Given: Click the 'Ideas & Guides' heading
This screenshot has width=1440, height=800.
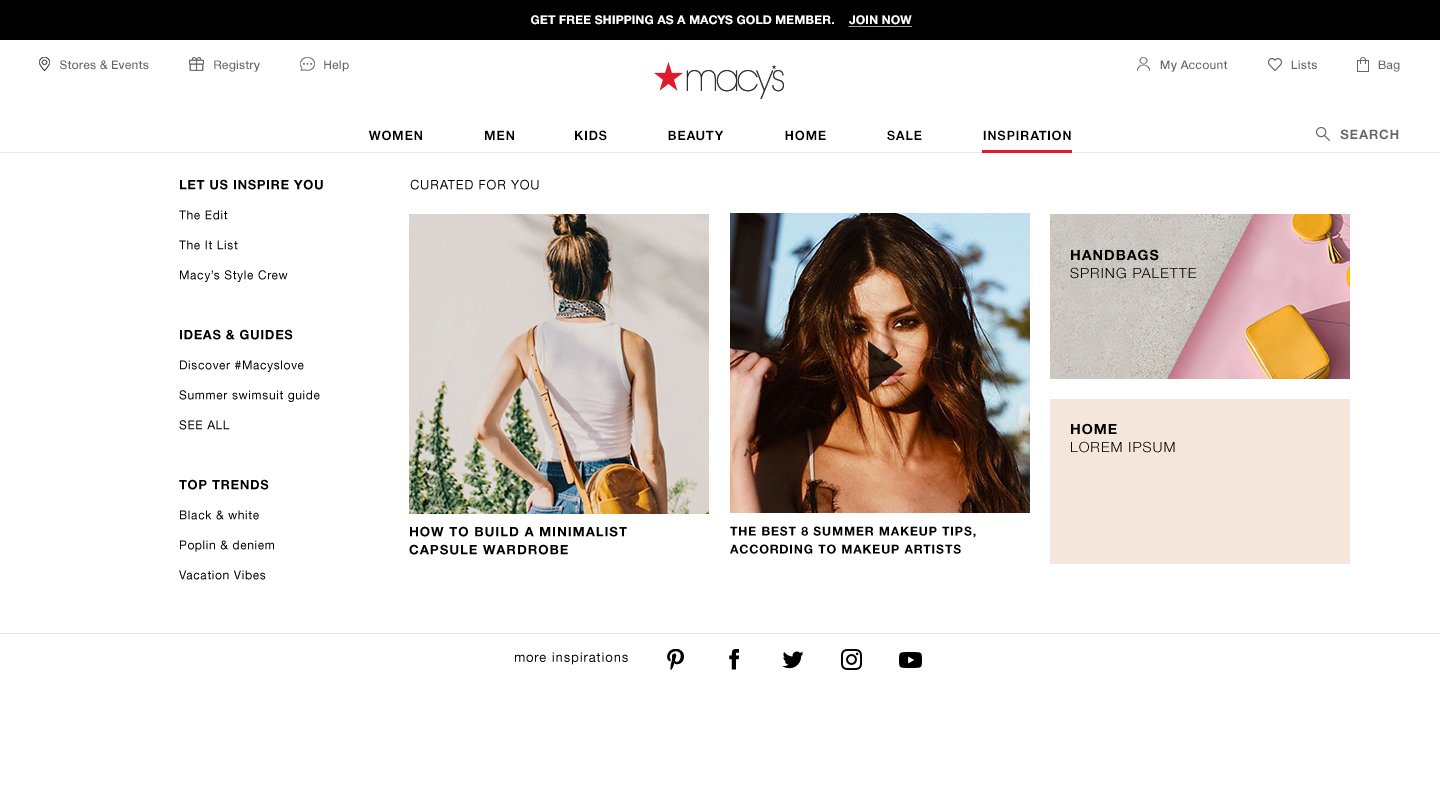Looking at the screenshot, I should tap(236, 335).
